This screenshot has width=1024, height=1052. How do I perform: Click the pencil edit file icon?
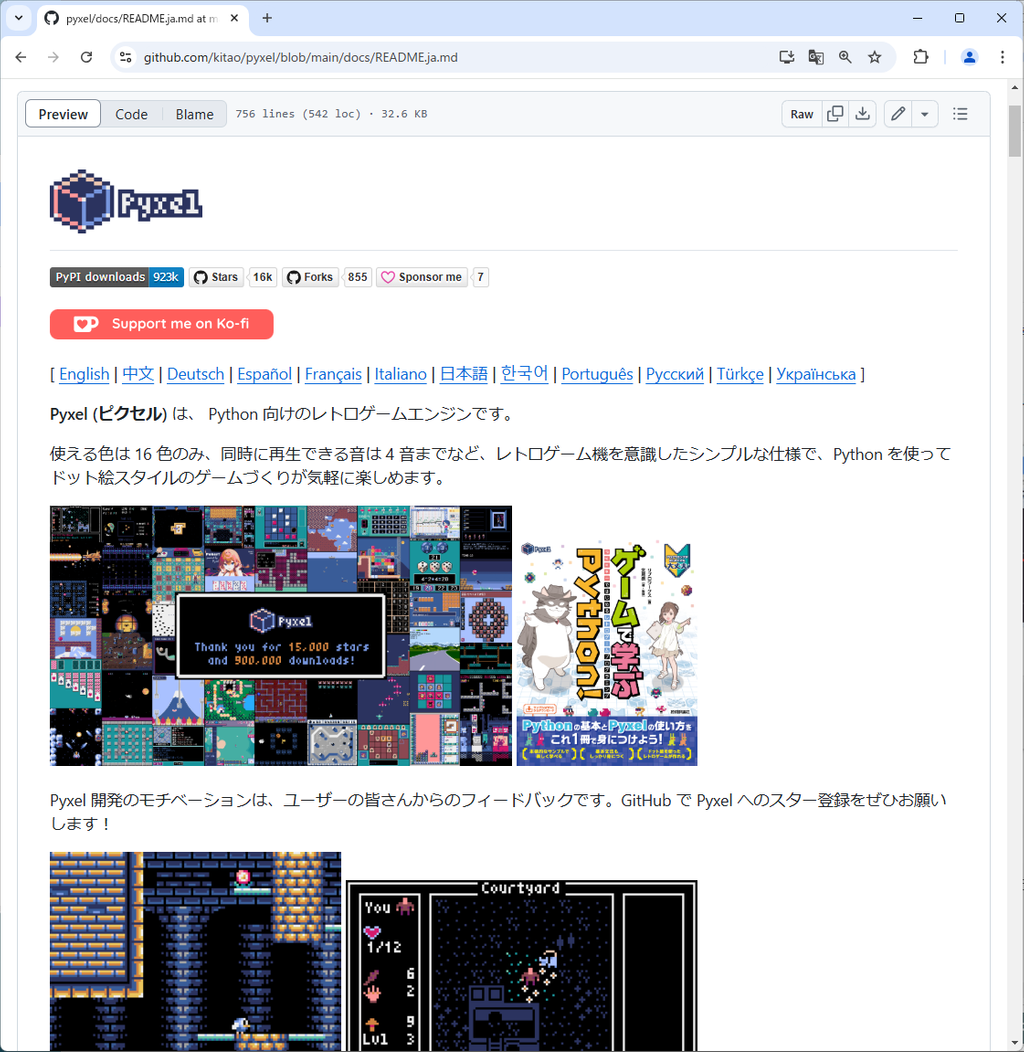[x=898, y=114]
